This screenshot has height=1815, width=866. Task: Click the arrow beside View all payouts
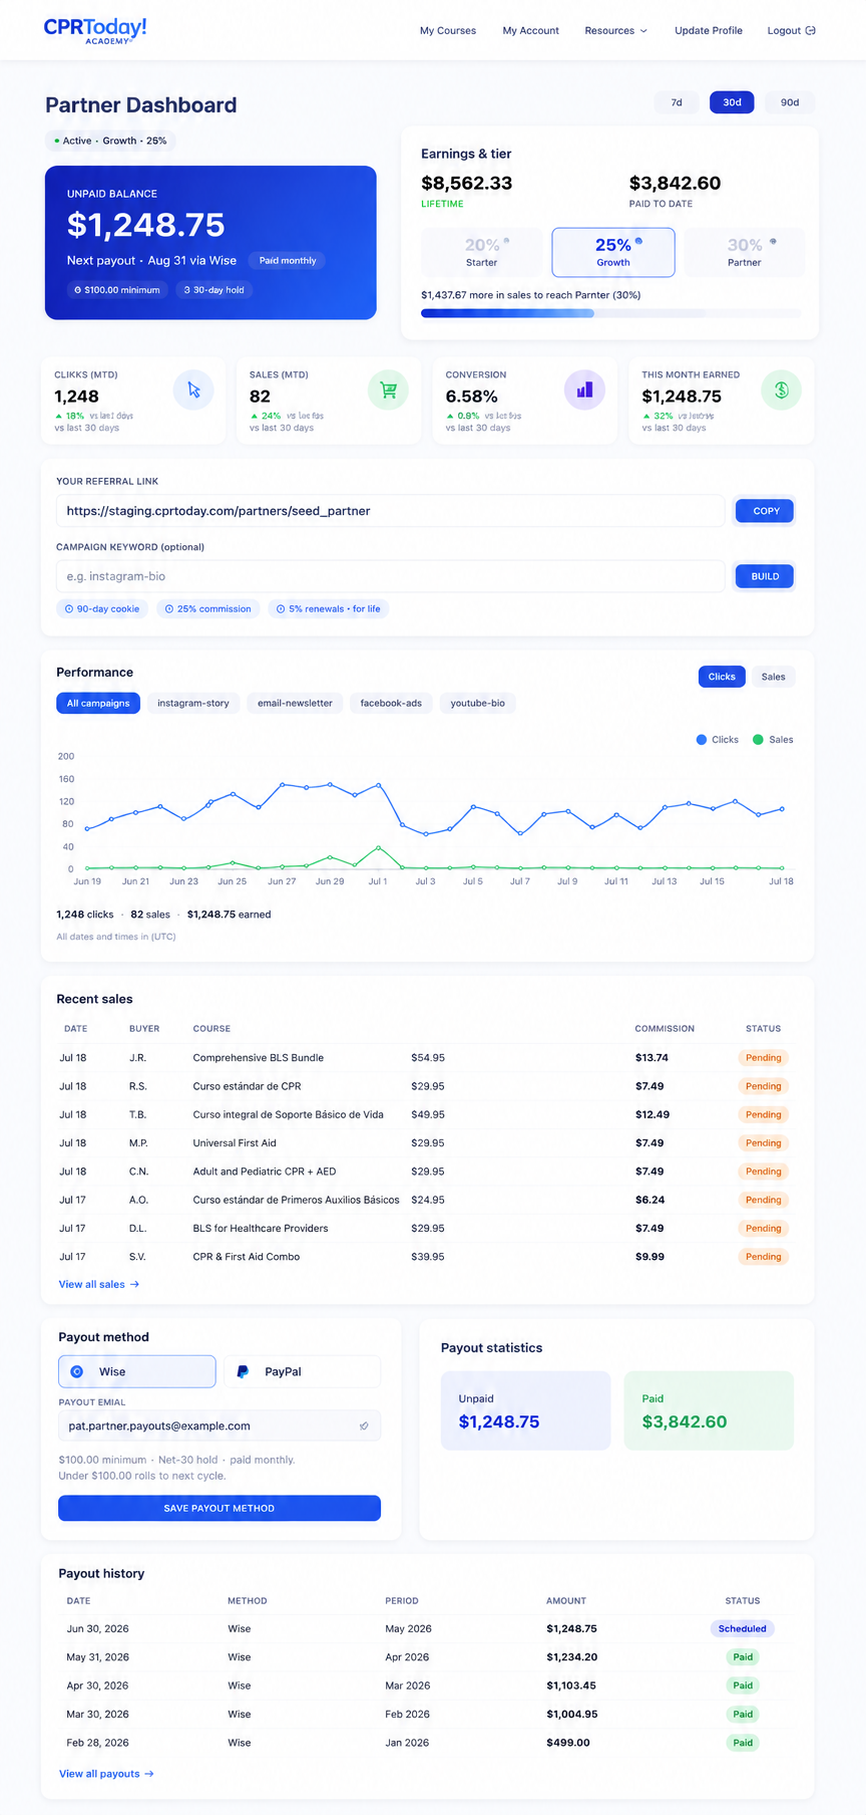(x=149, y=1774)
